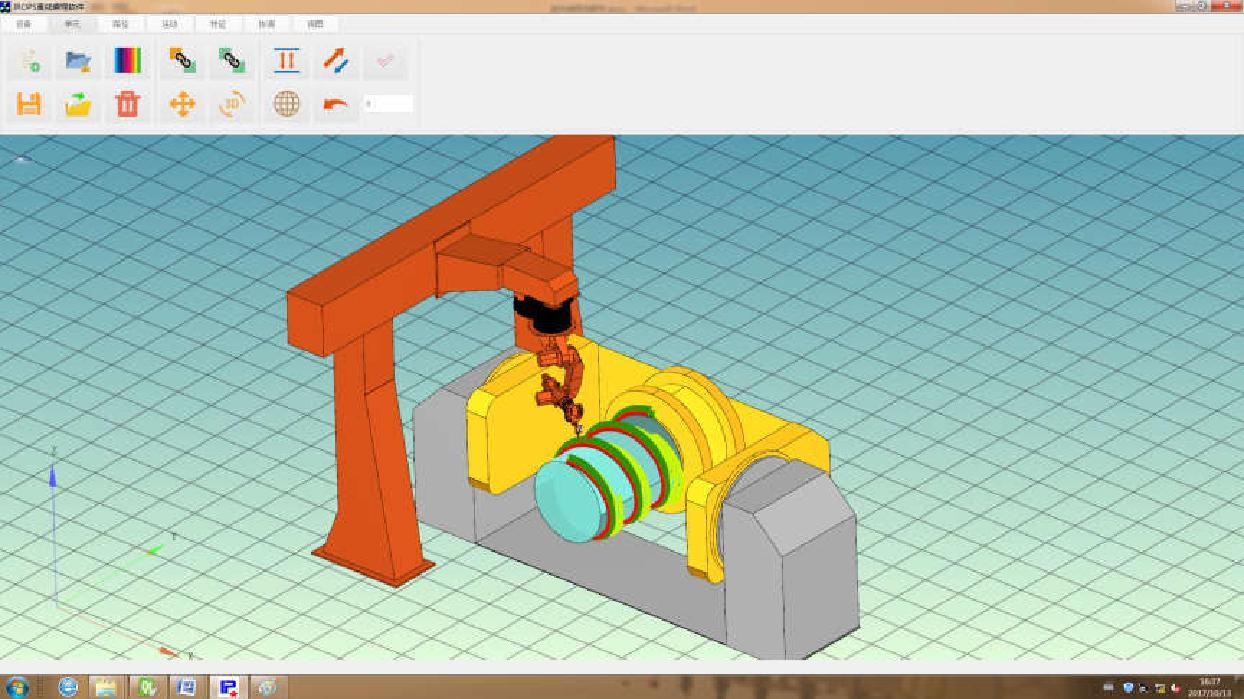Click the red curved undo arrow
This screenshot has width=1244, height=699.
click(336, 104)
